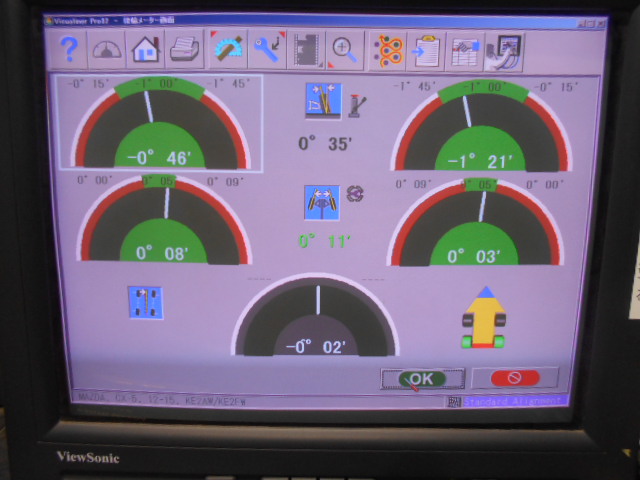
Task: Click the blue question mark Help icon
Action: (68, 49)
